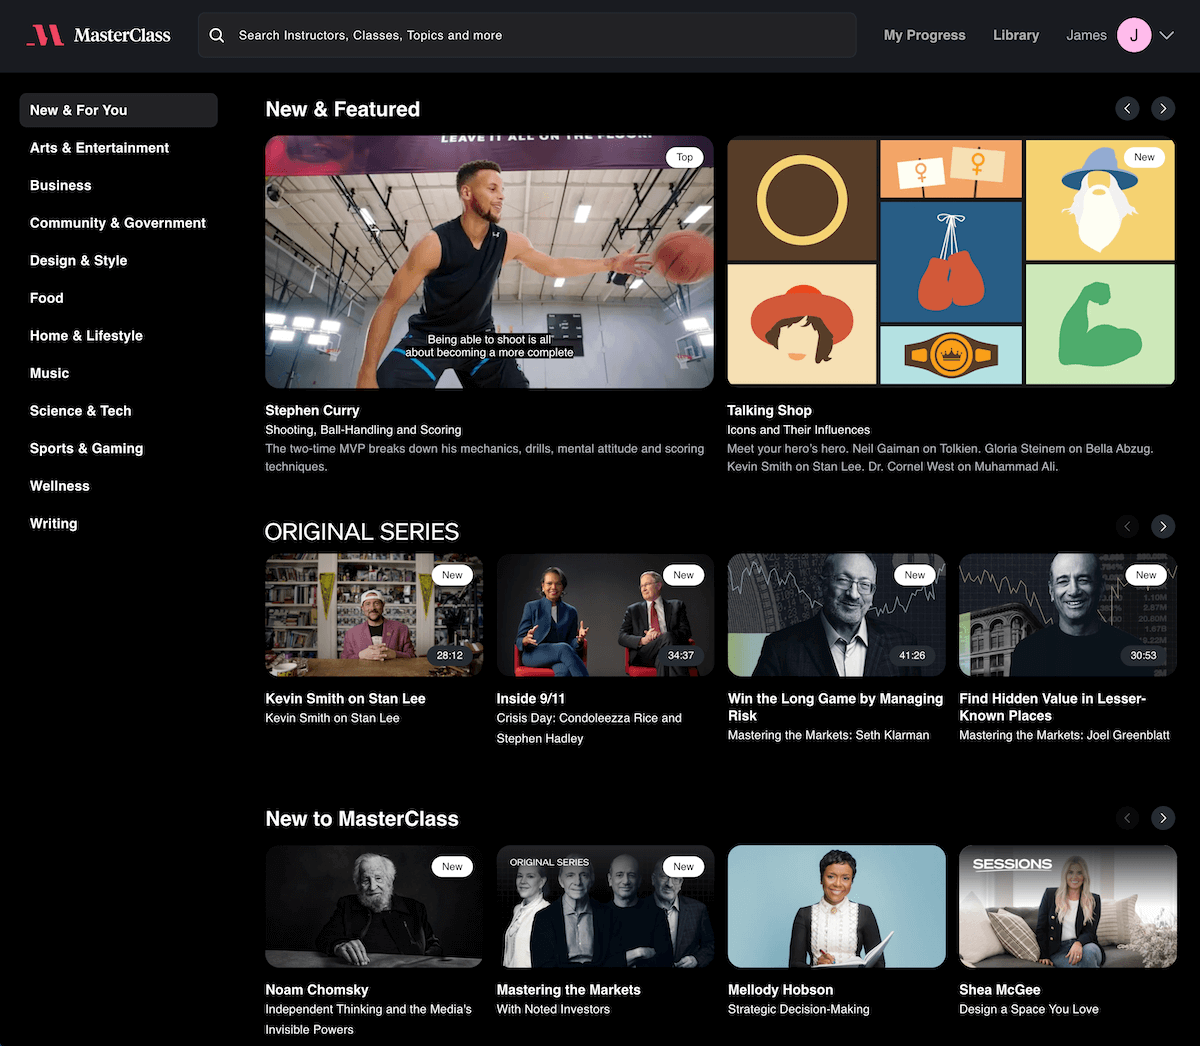Select Design & Style category
This screenshot has width=1200, height=1046.
(78, 260)
